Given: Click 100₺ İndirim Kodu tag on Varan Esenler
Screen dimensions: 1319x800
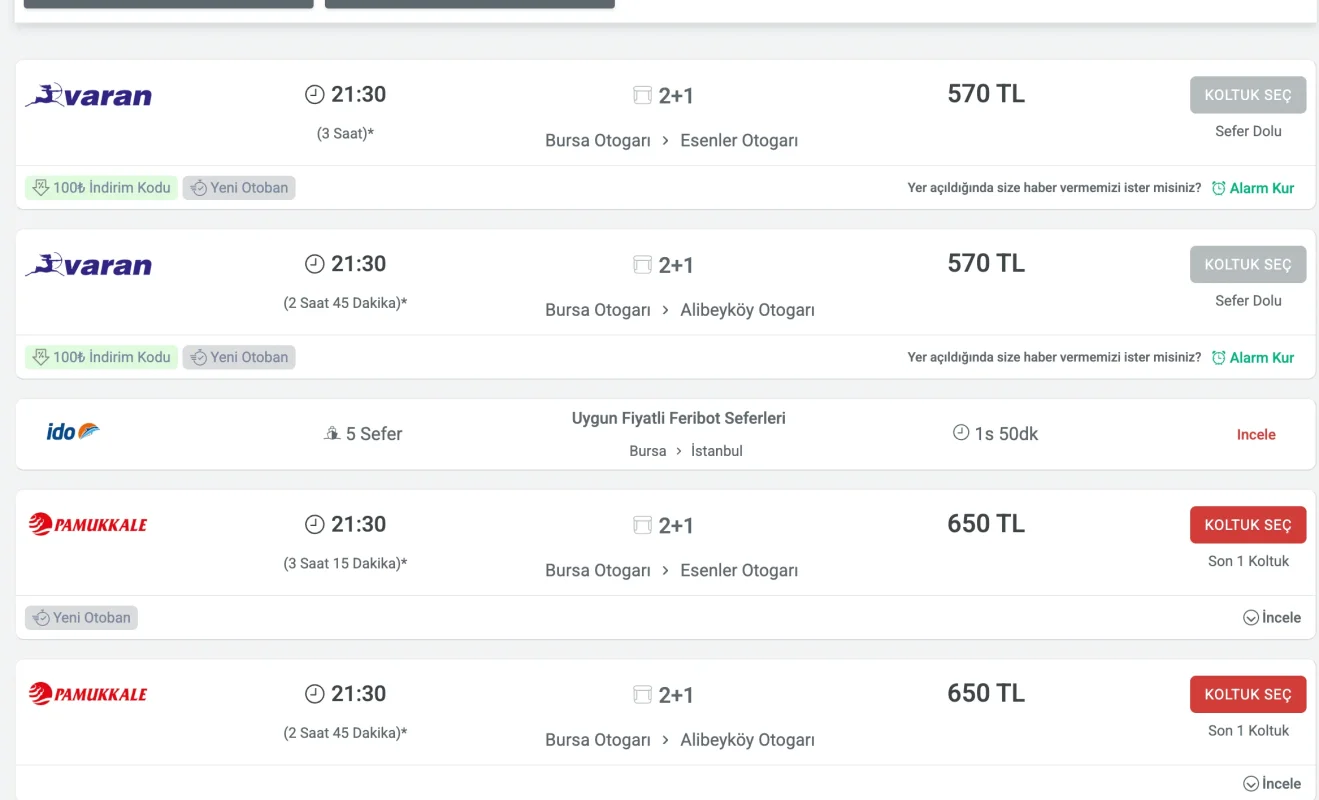Looking at the screenshot, I should (101, 188).
